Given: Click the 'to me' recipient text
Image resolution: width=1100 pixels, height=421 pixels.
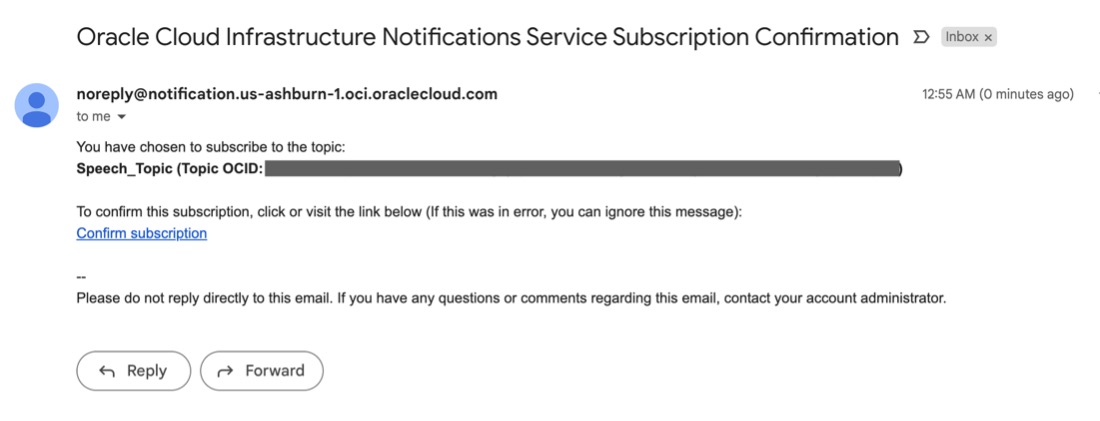Looking at the screenshot, I should (93, 117).
